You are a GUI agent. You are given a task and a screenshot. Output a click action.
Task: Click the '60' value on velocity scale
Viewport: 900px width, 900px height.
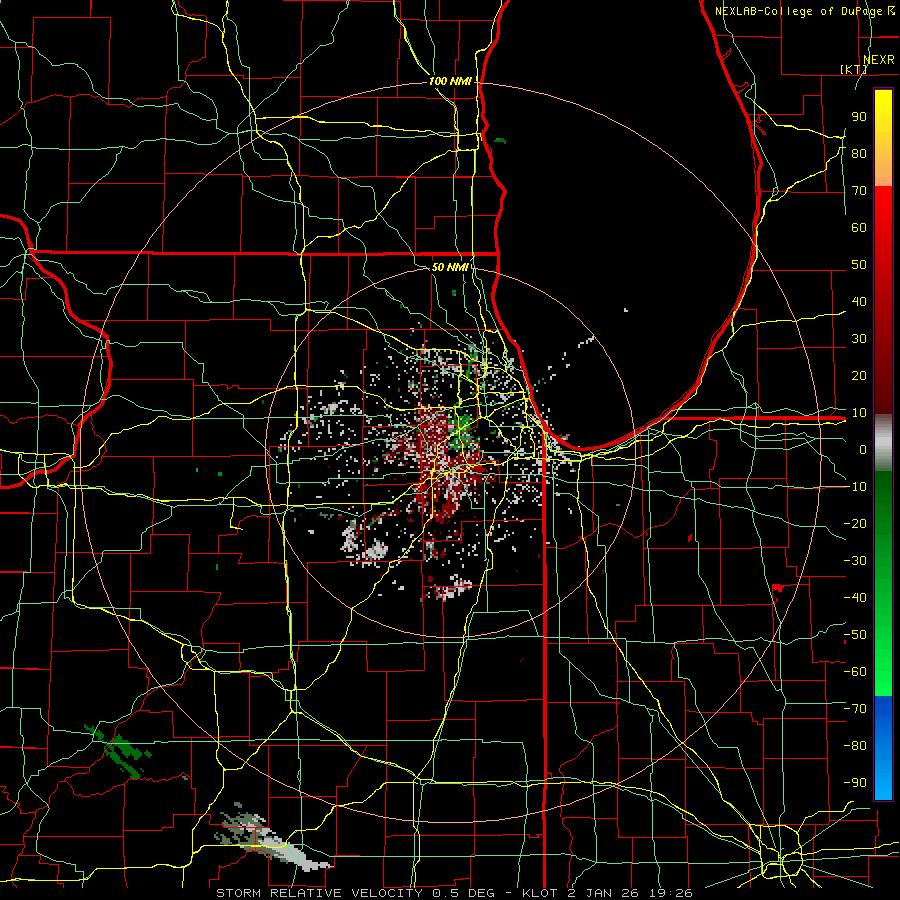[859, 227]
